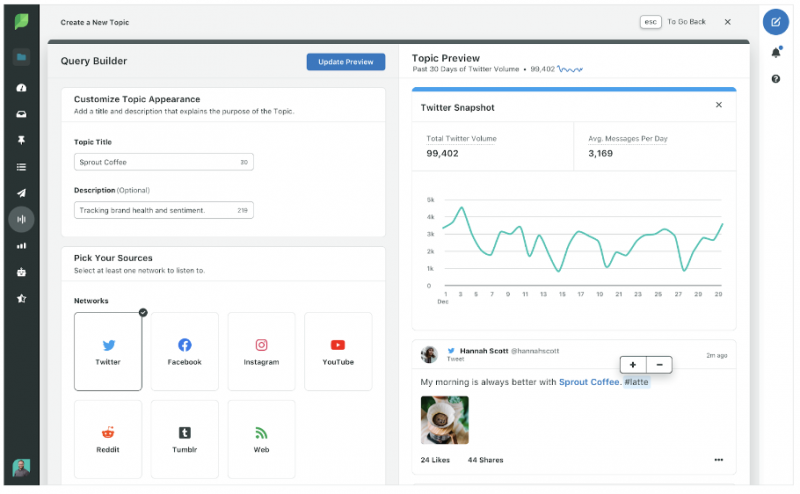Click the Avg. Messages Per Day label
This screenshot has width=800, height=494.
click(x=628, y=138)
